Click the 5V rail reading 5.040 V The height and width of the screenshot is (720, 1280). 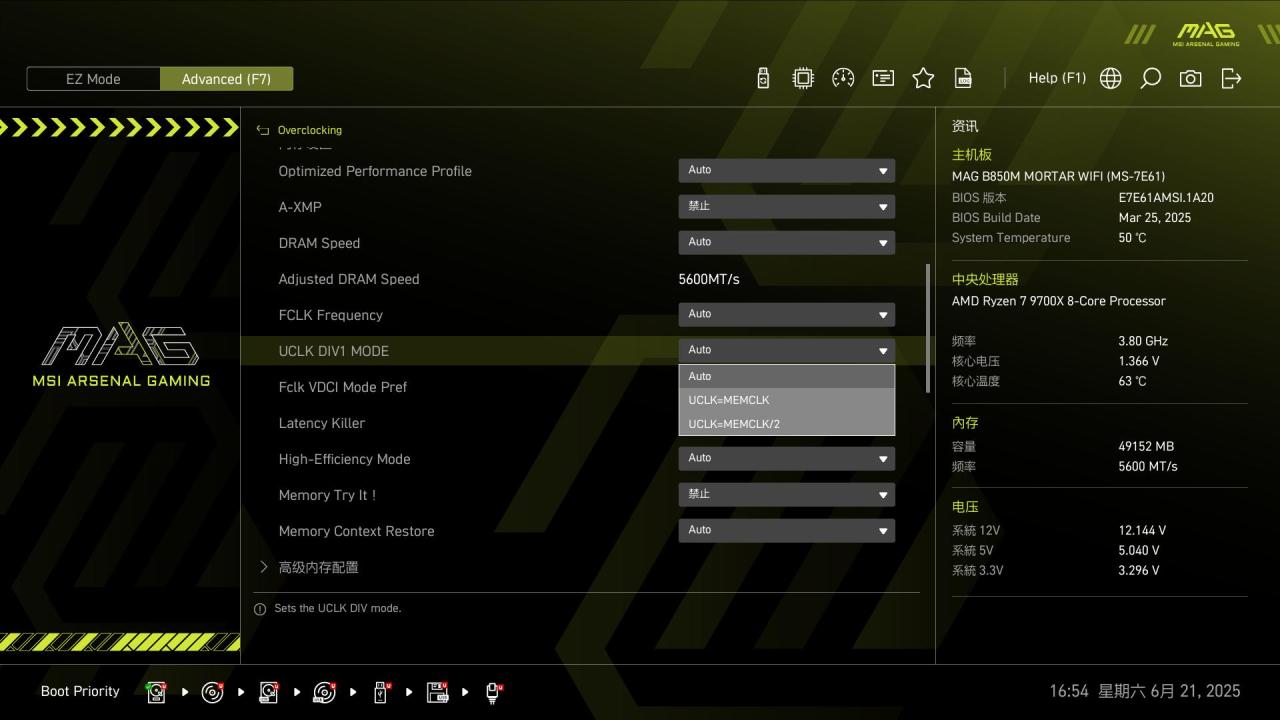pos(1139,550)
